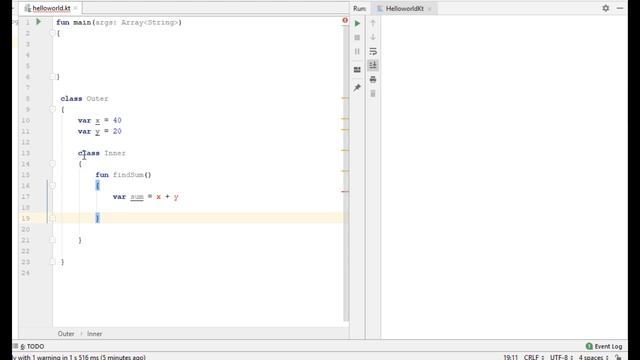Open Run panel settings gear
The width and height of the screenshot is (640, 360).
point(606,8)
